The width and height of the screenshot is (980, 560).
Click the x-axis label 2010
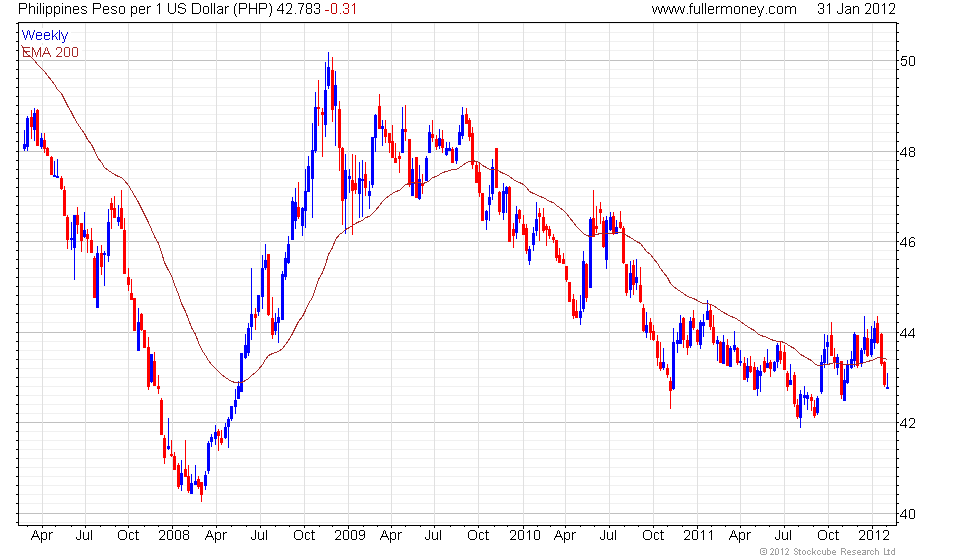point(524,536)
